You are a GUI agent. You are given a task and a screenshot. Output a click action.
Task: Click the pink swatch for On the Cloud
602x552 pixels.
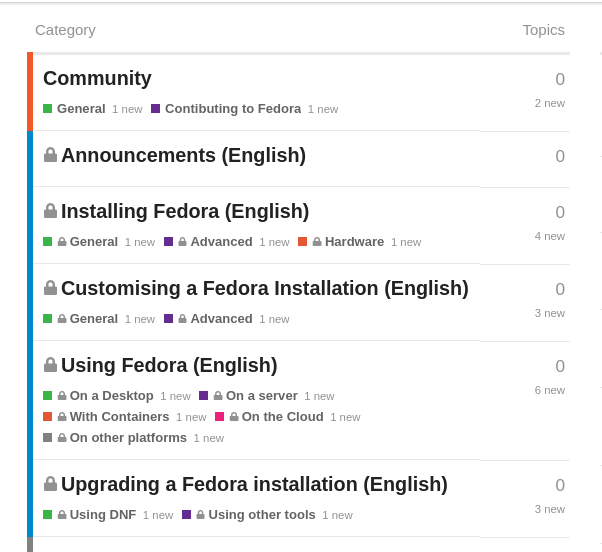pos(219,416)
